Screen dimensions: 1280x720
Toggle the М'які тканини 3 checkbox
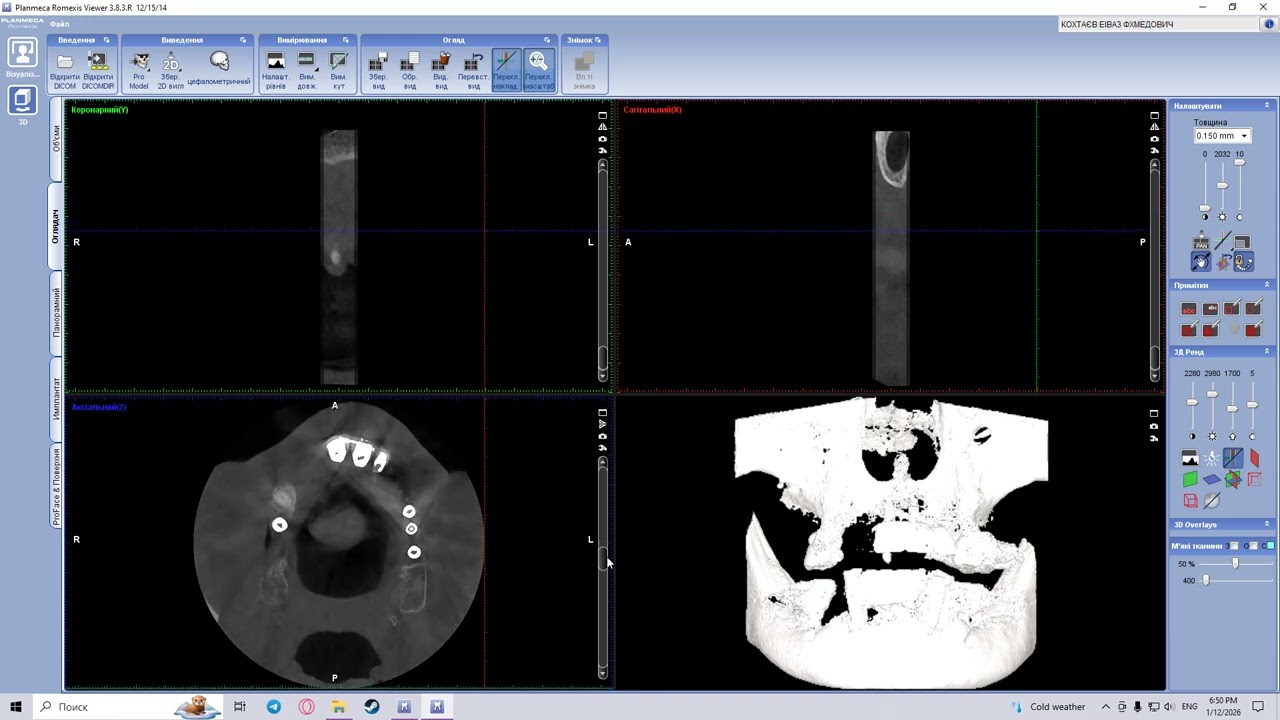(1235, 546)
